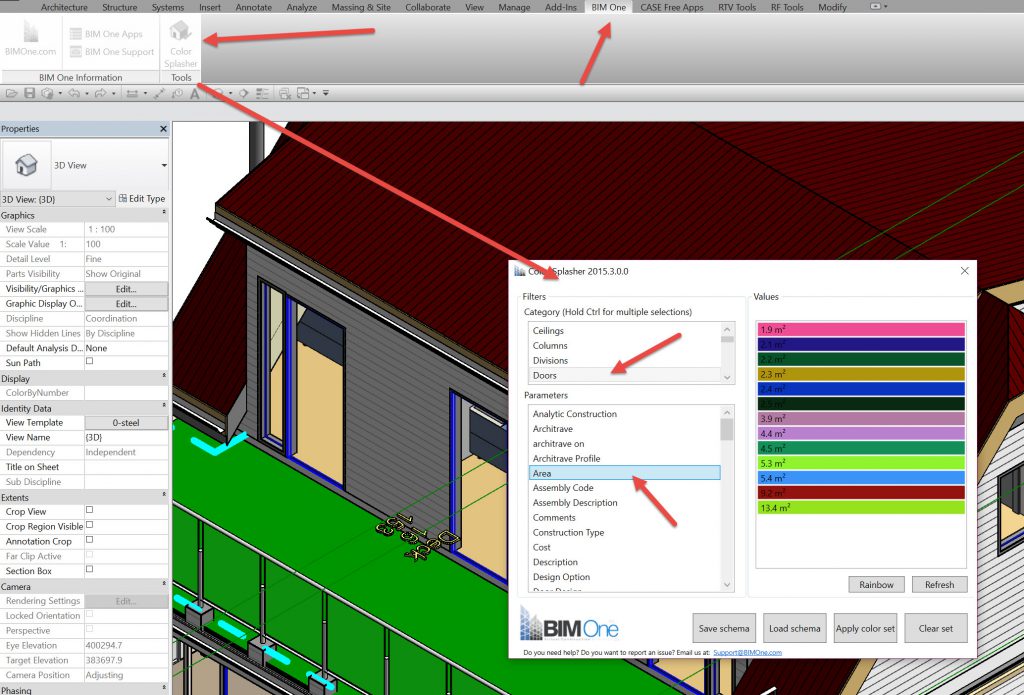Select Area in Parameters list
This screenshot has width=1024, height=695.
624,473
